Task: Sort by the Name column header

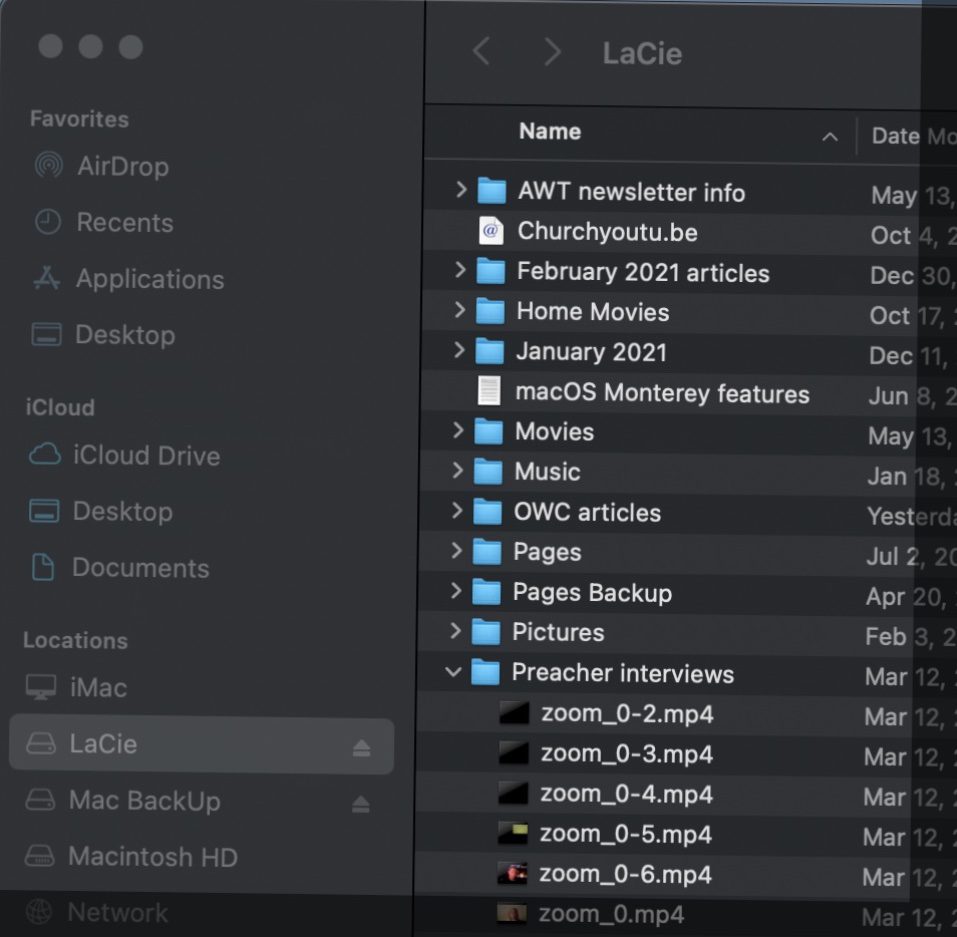Action: point(550,132)
